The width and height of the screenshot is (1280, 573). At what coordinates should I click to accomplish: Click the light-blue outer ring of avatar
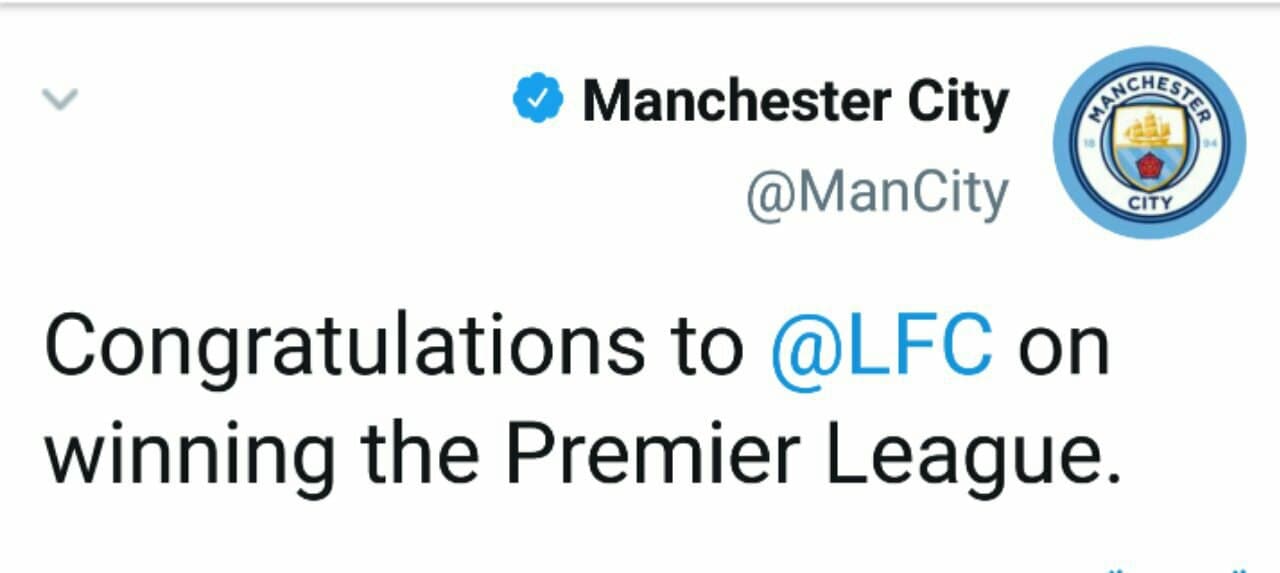1064,142
